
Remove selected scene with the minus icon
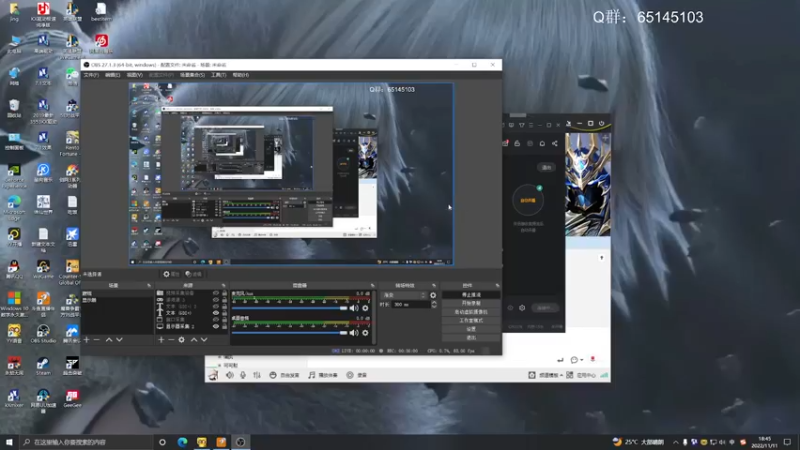pos(97,340)
